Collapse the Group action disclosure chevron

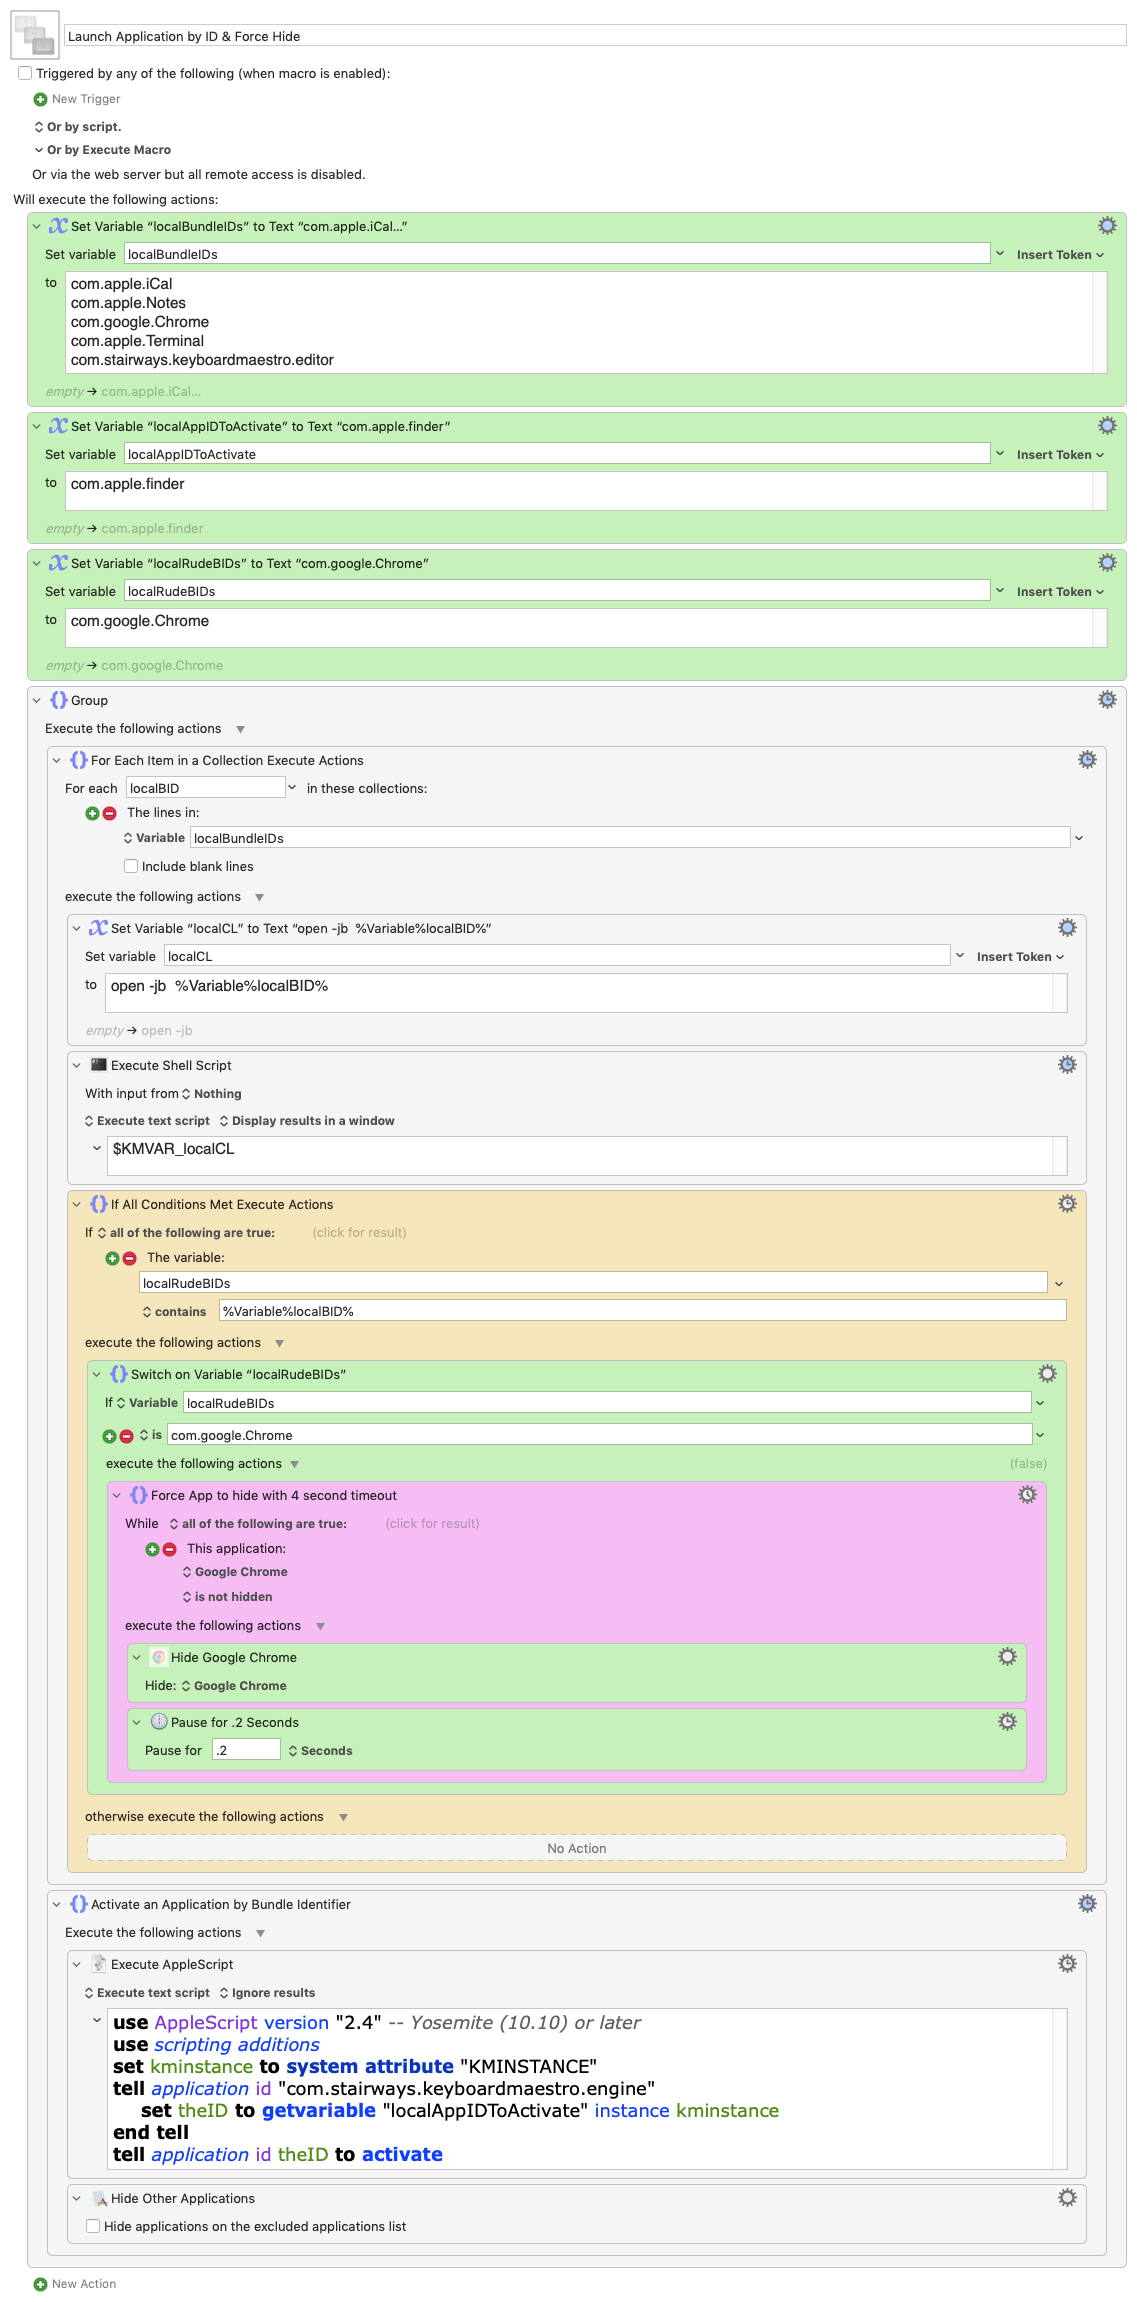(37, 701)
